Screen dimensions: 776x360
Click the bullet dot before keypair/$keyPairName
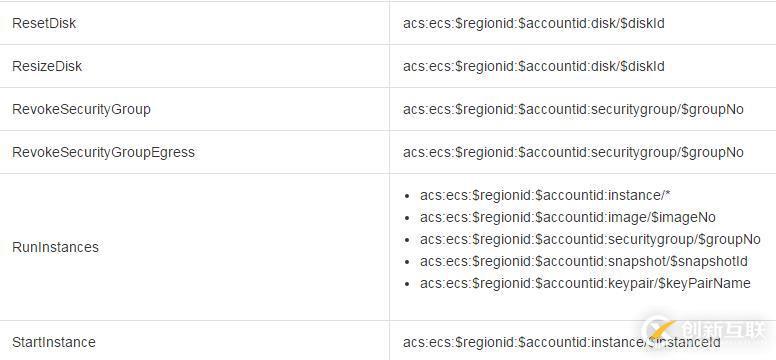click(x=407, y=284)
